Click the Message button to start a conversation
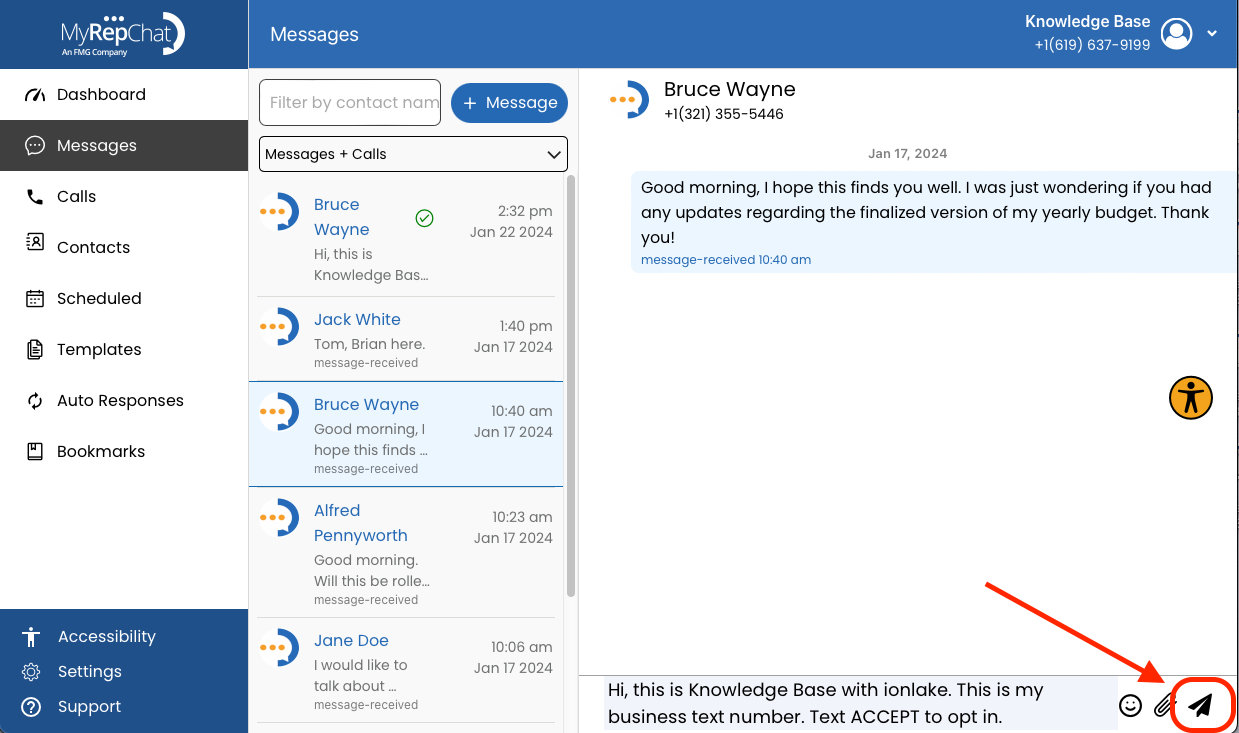The width and height of the screenshot is (1239, 733). click(509, 102)
